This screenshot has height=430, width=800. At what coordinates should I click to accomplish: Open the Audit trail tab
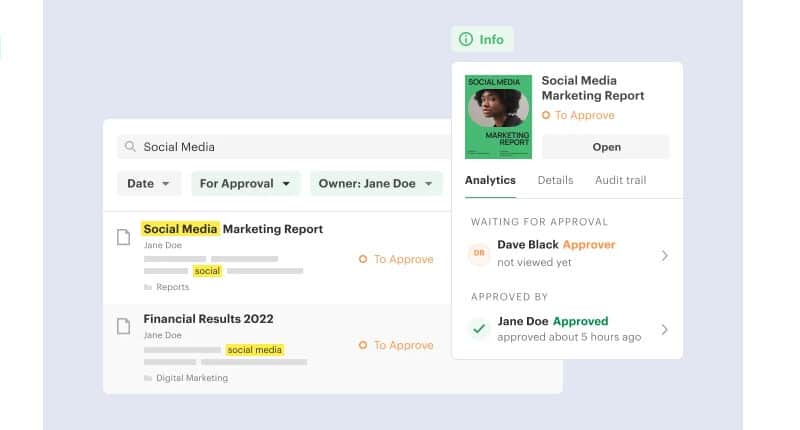click(x=620, y=180)
